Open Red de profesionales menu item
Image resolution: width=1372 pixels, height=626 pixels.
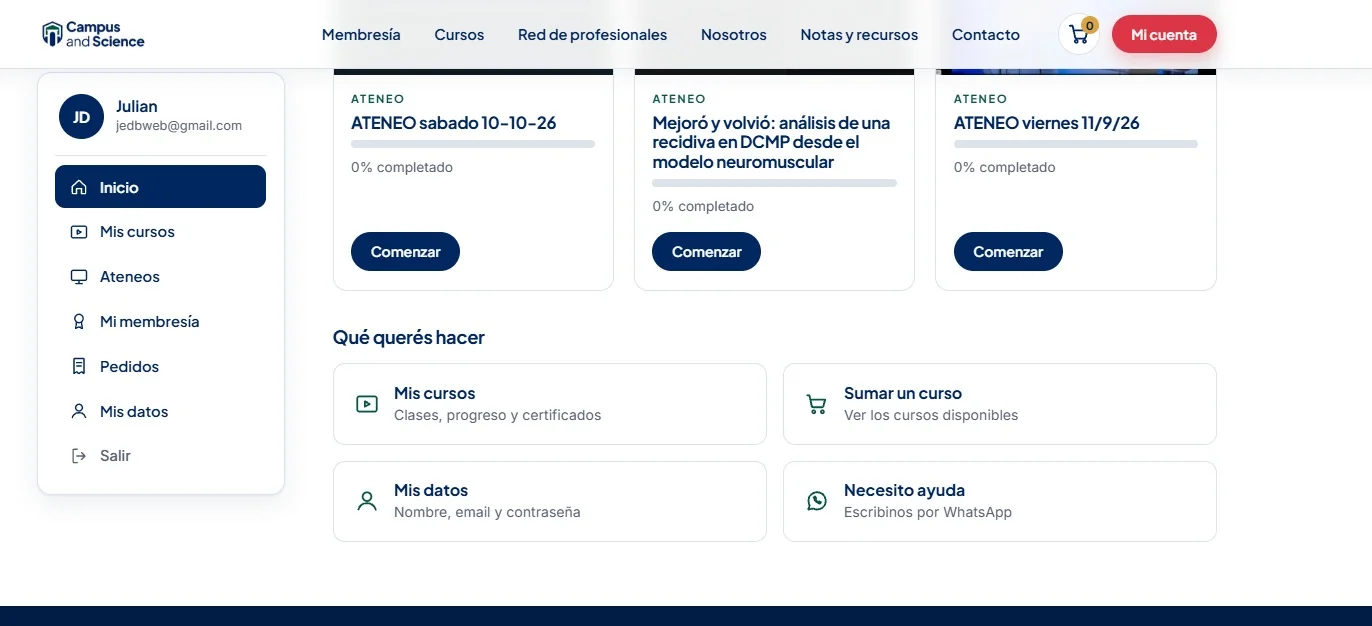(592, 35)
